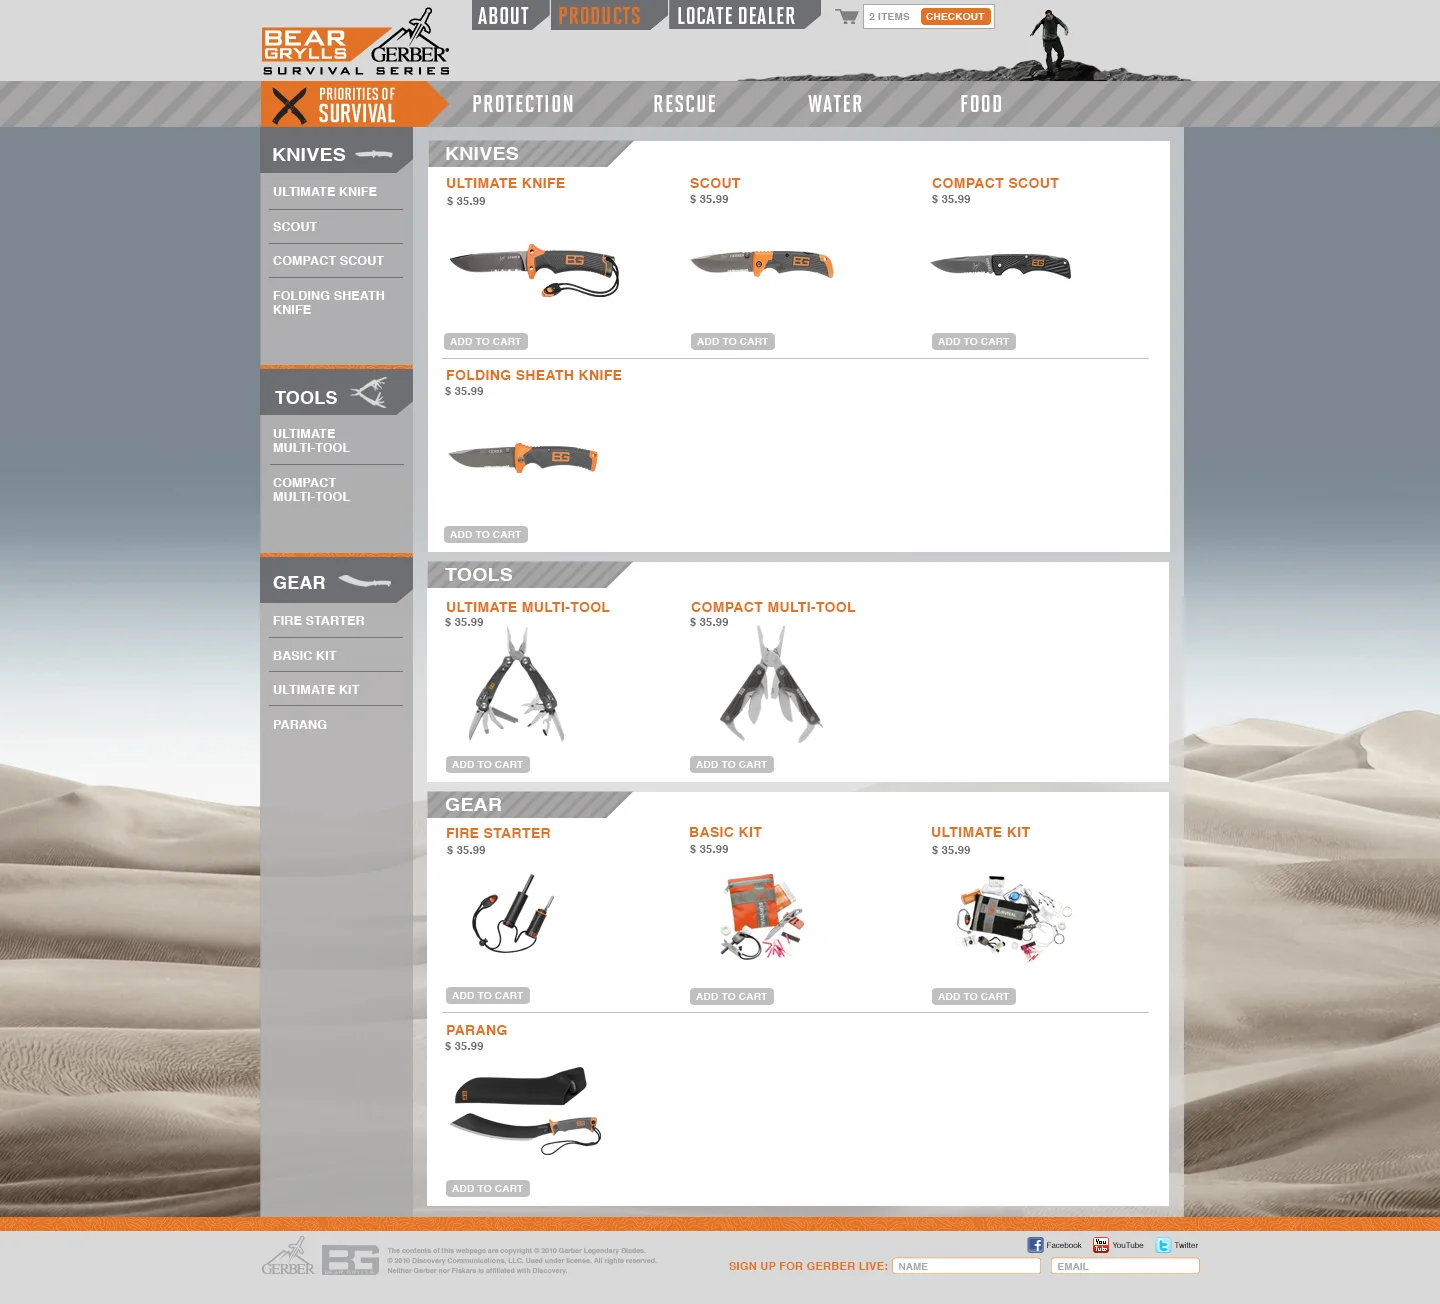Click the Checkout button

pos(955,16)
